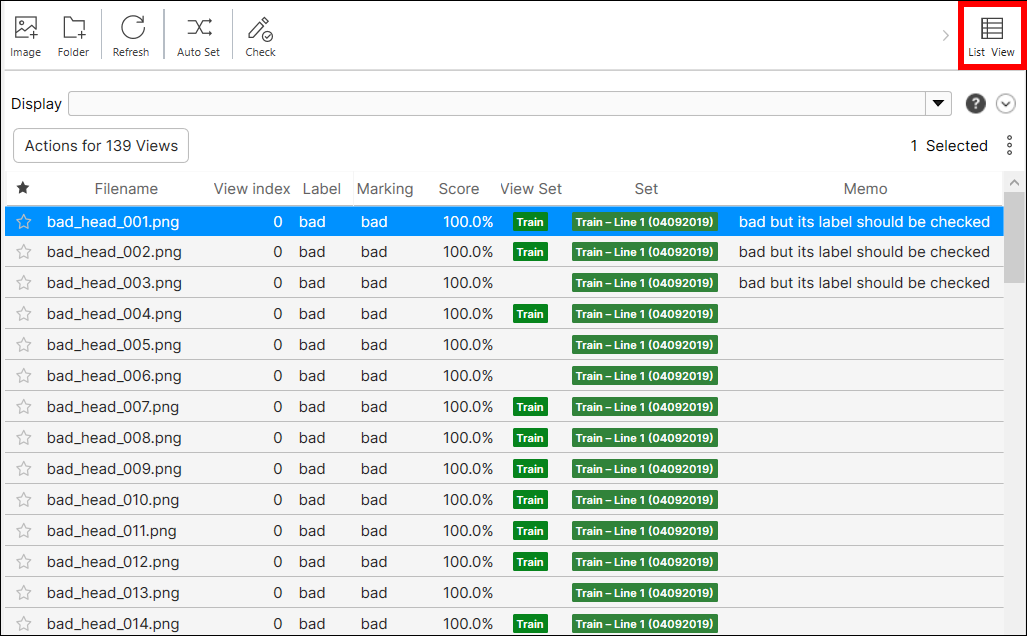Click the Auto Set shuffle icon

point(198,29)
